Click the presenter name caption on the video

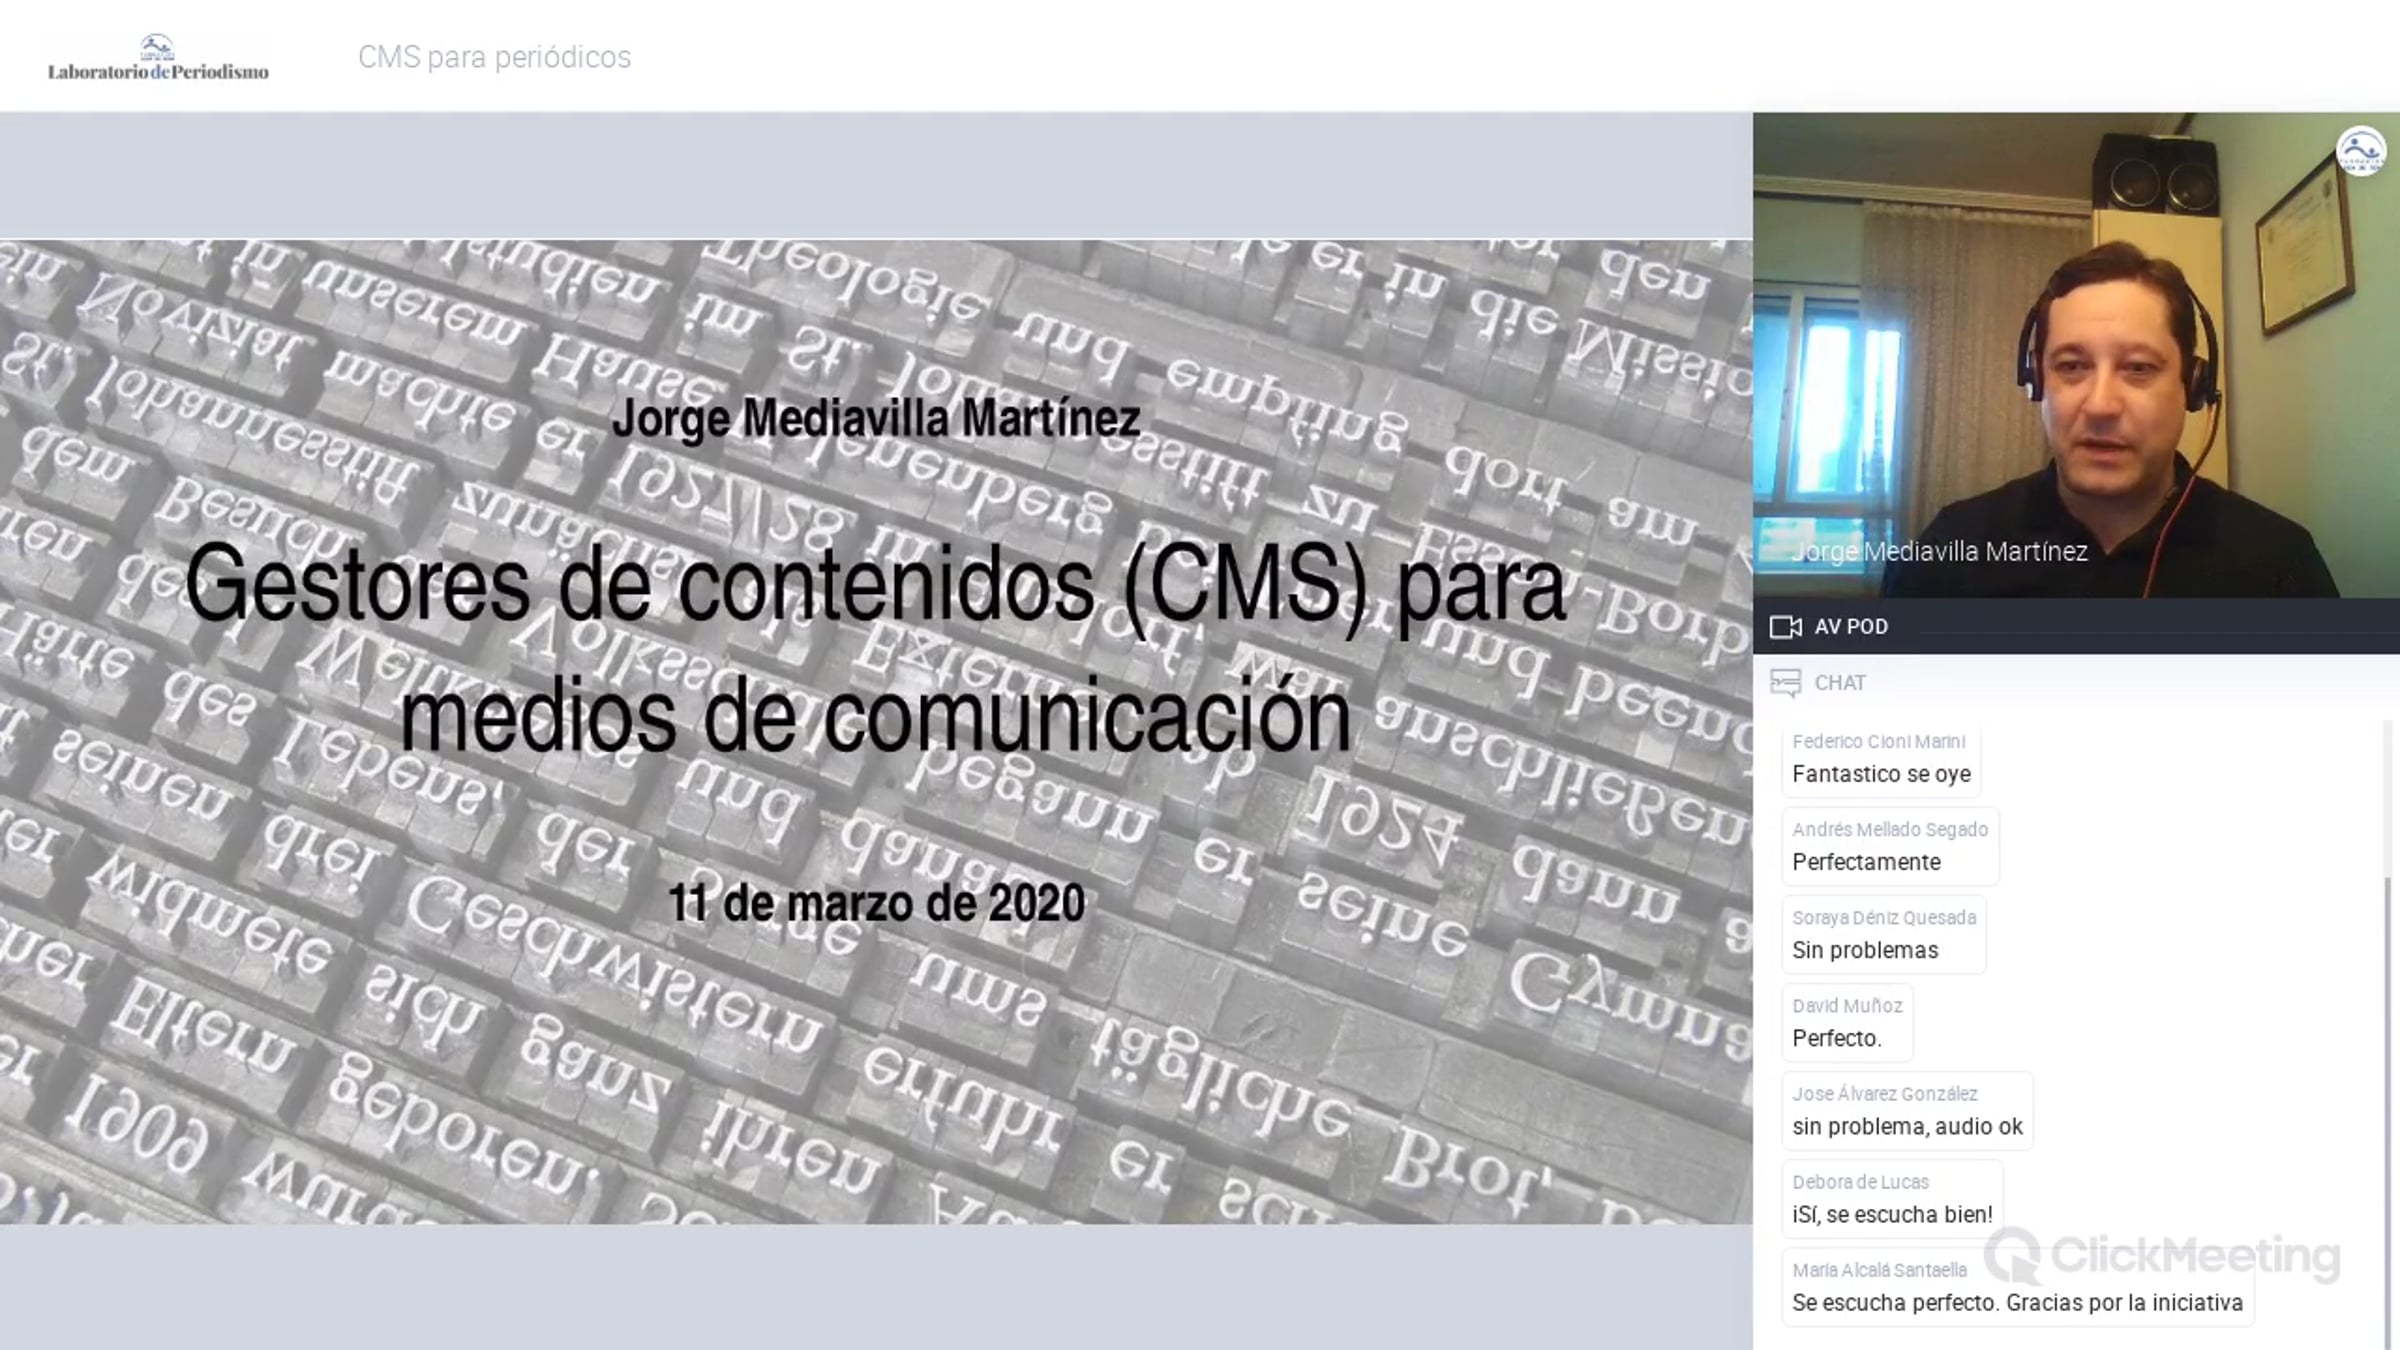(1939, 551)
